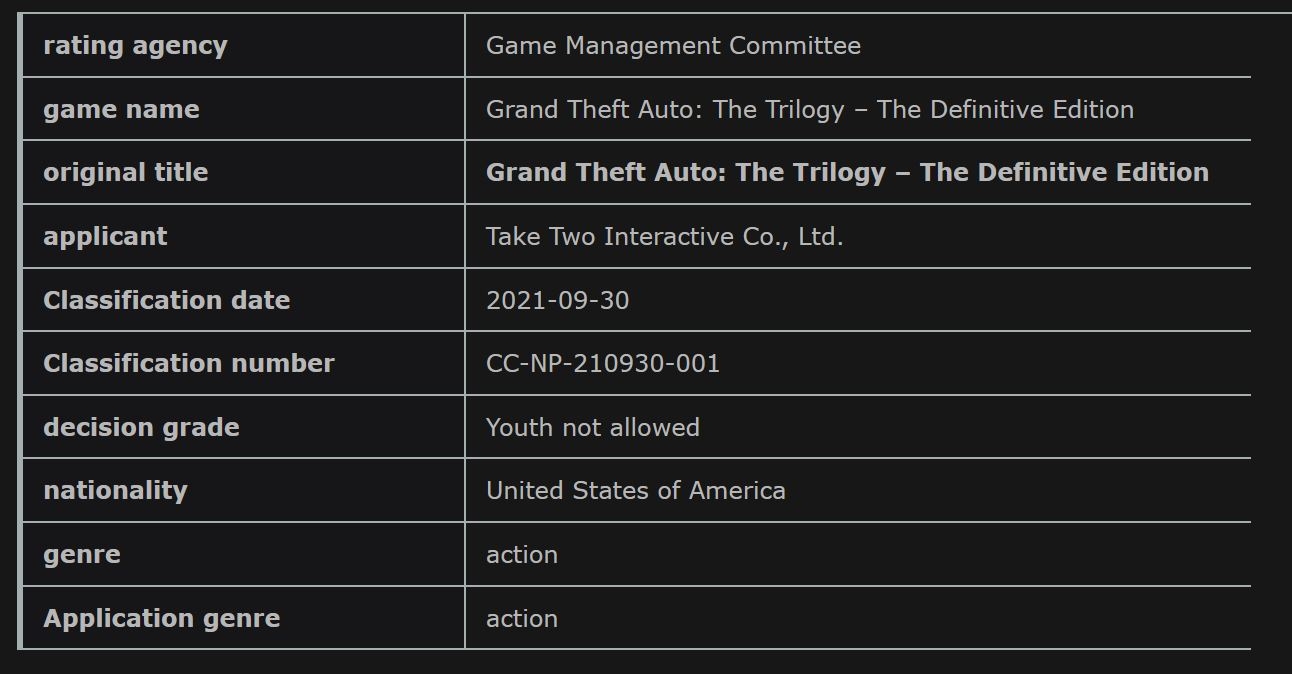Click the "Application genre" label cell

(161, 619)
